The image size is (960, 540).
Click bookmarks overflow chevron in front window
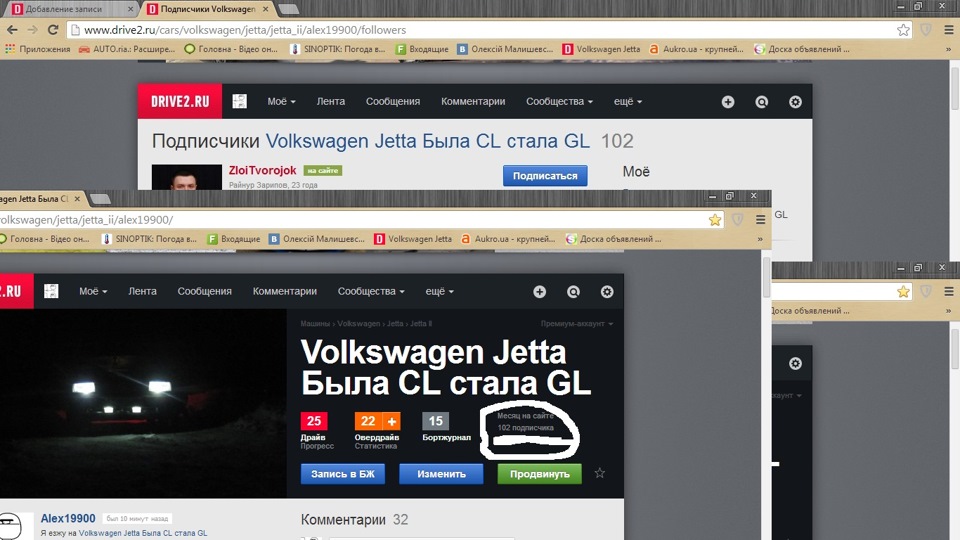tap(760, 239)
